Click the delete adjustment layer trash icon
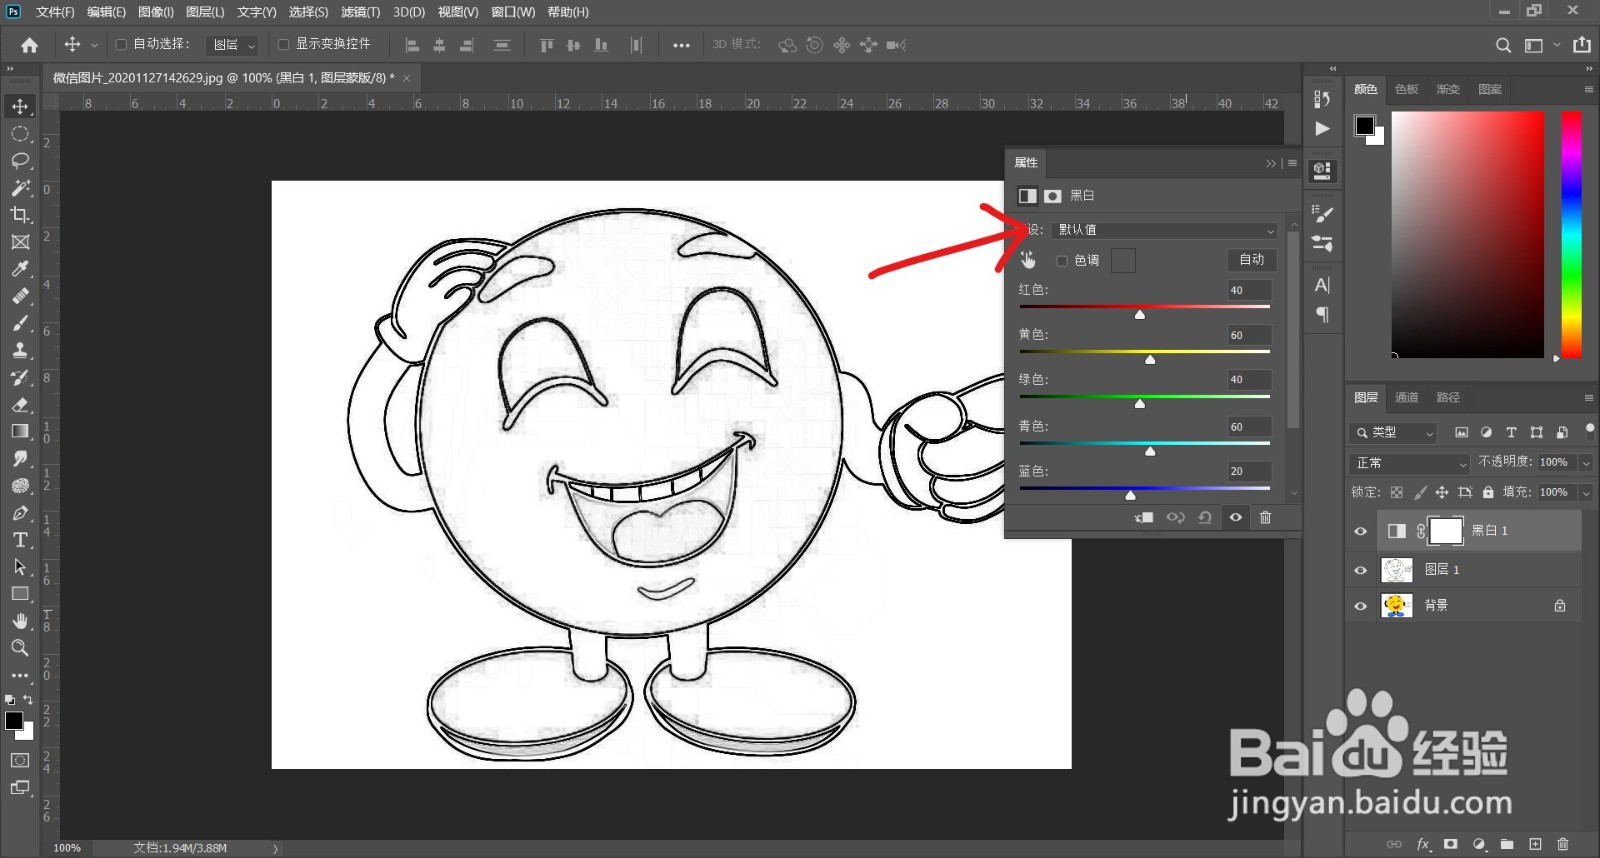This screenshot has width=1600, height=858. (1265, 517)
